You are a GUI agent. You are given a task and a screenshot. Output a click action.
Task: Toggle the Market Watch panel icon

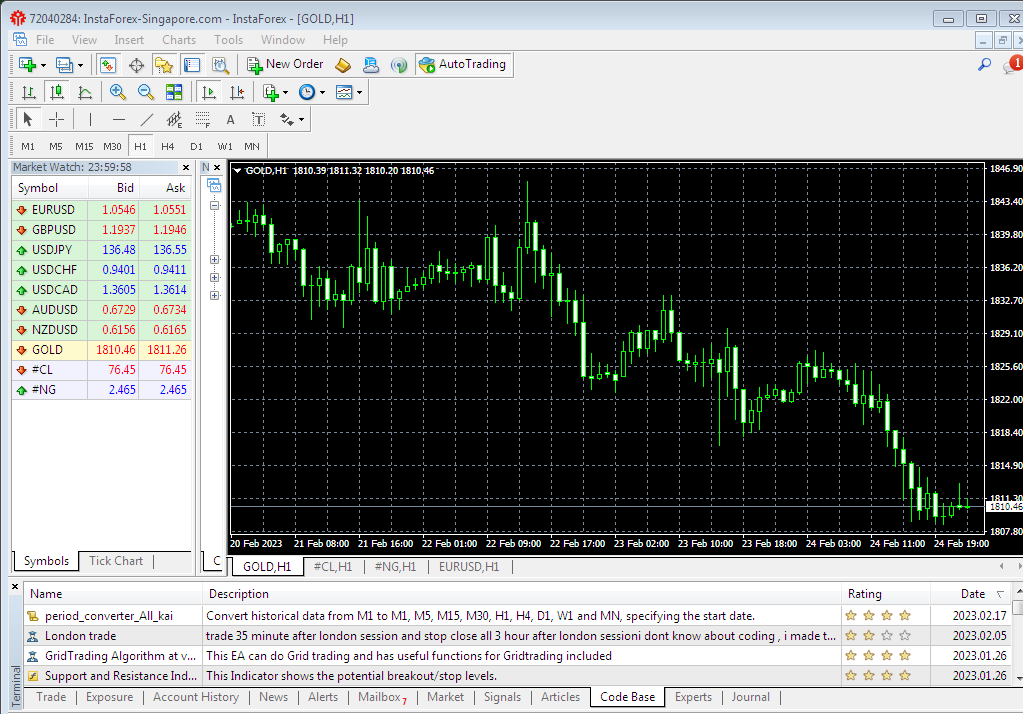click(108, 65)
